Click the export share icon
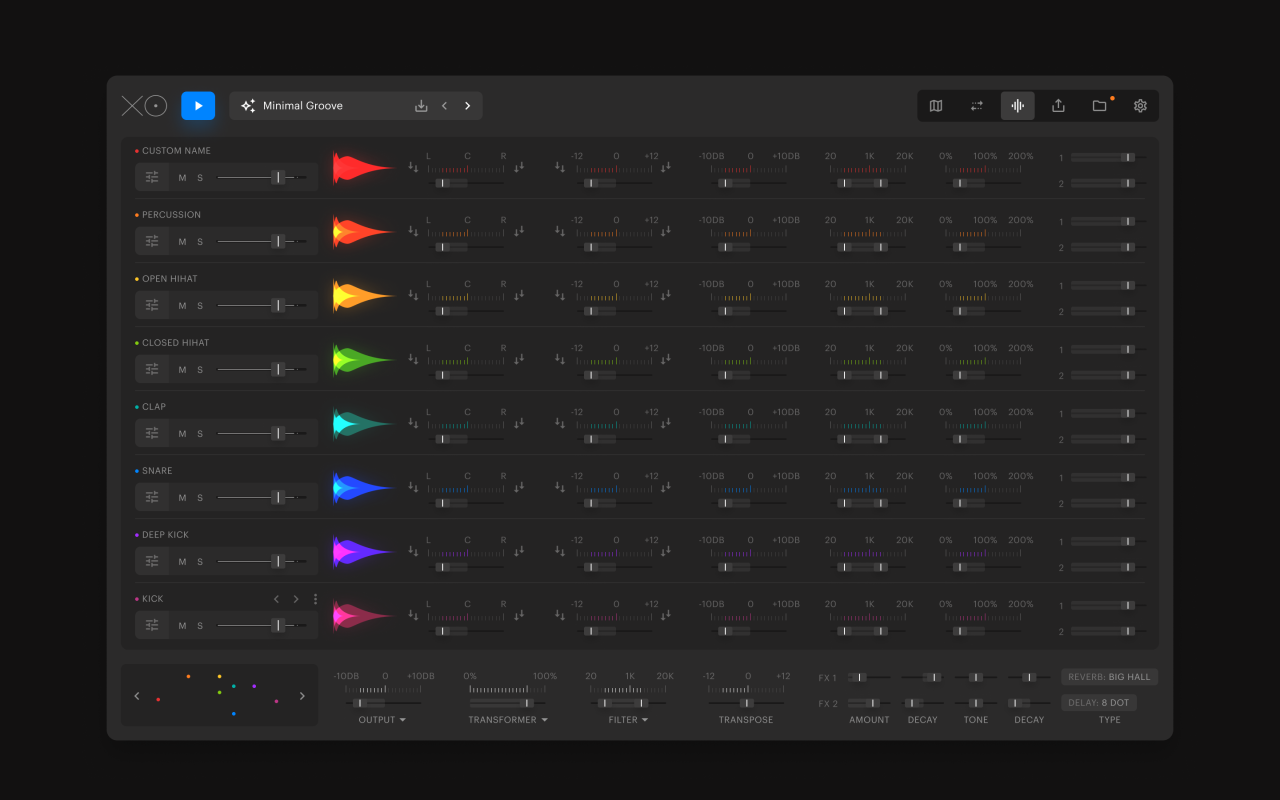 (x=1058, y=106)
